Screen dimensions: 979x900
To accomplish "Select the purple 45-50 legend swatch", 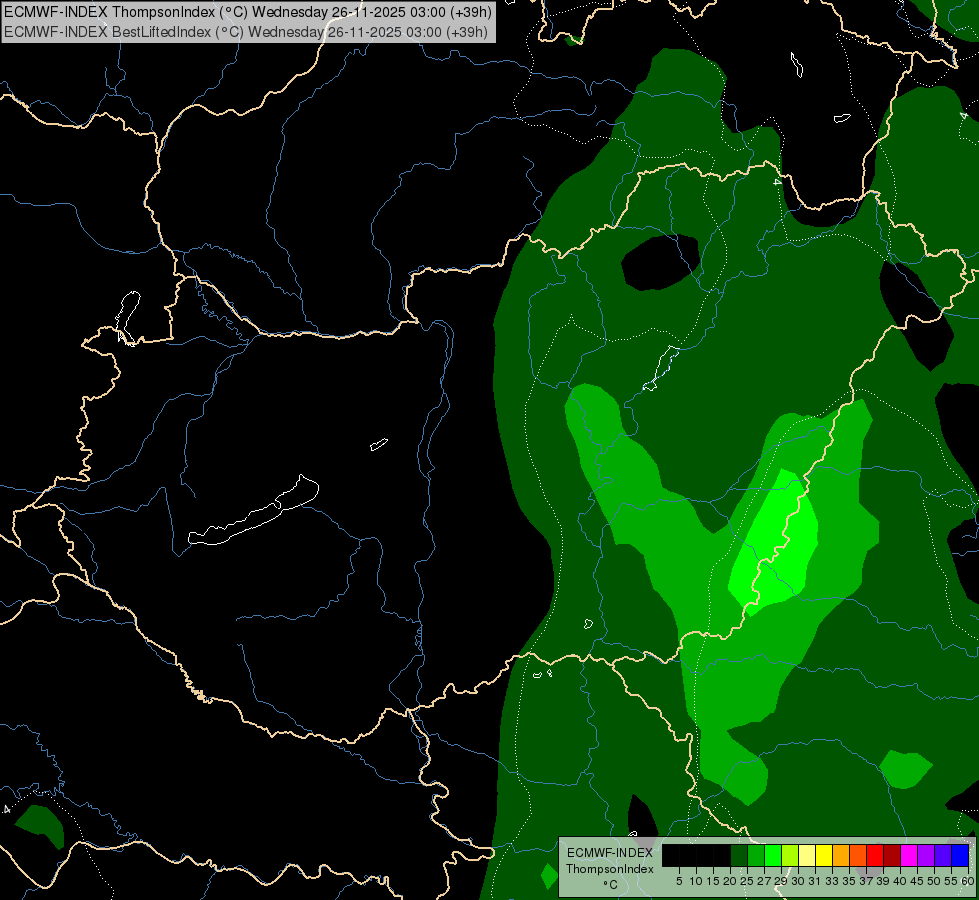I will point(926,855).
